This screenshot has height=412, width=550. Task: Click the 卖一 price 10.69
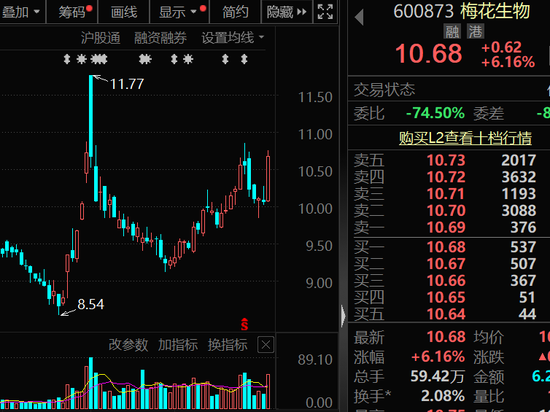point(446,228)
